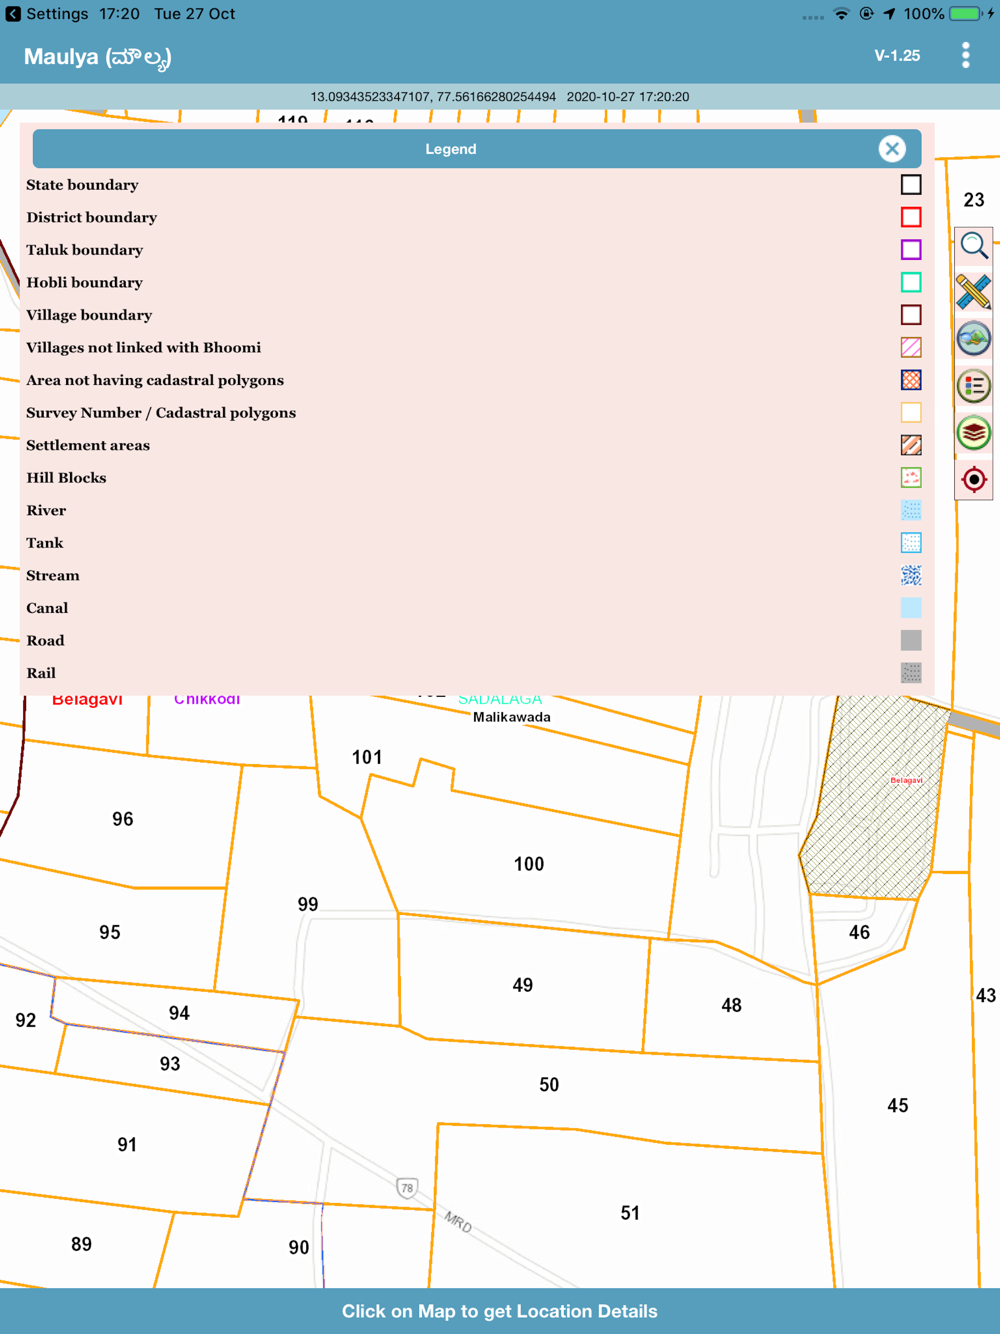Click survey parcel 50 on map
The width and height of the screenshot is (1000, 1334).
[x=549, y=1085]
